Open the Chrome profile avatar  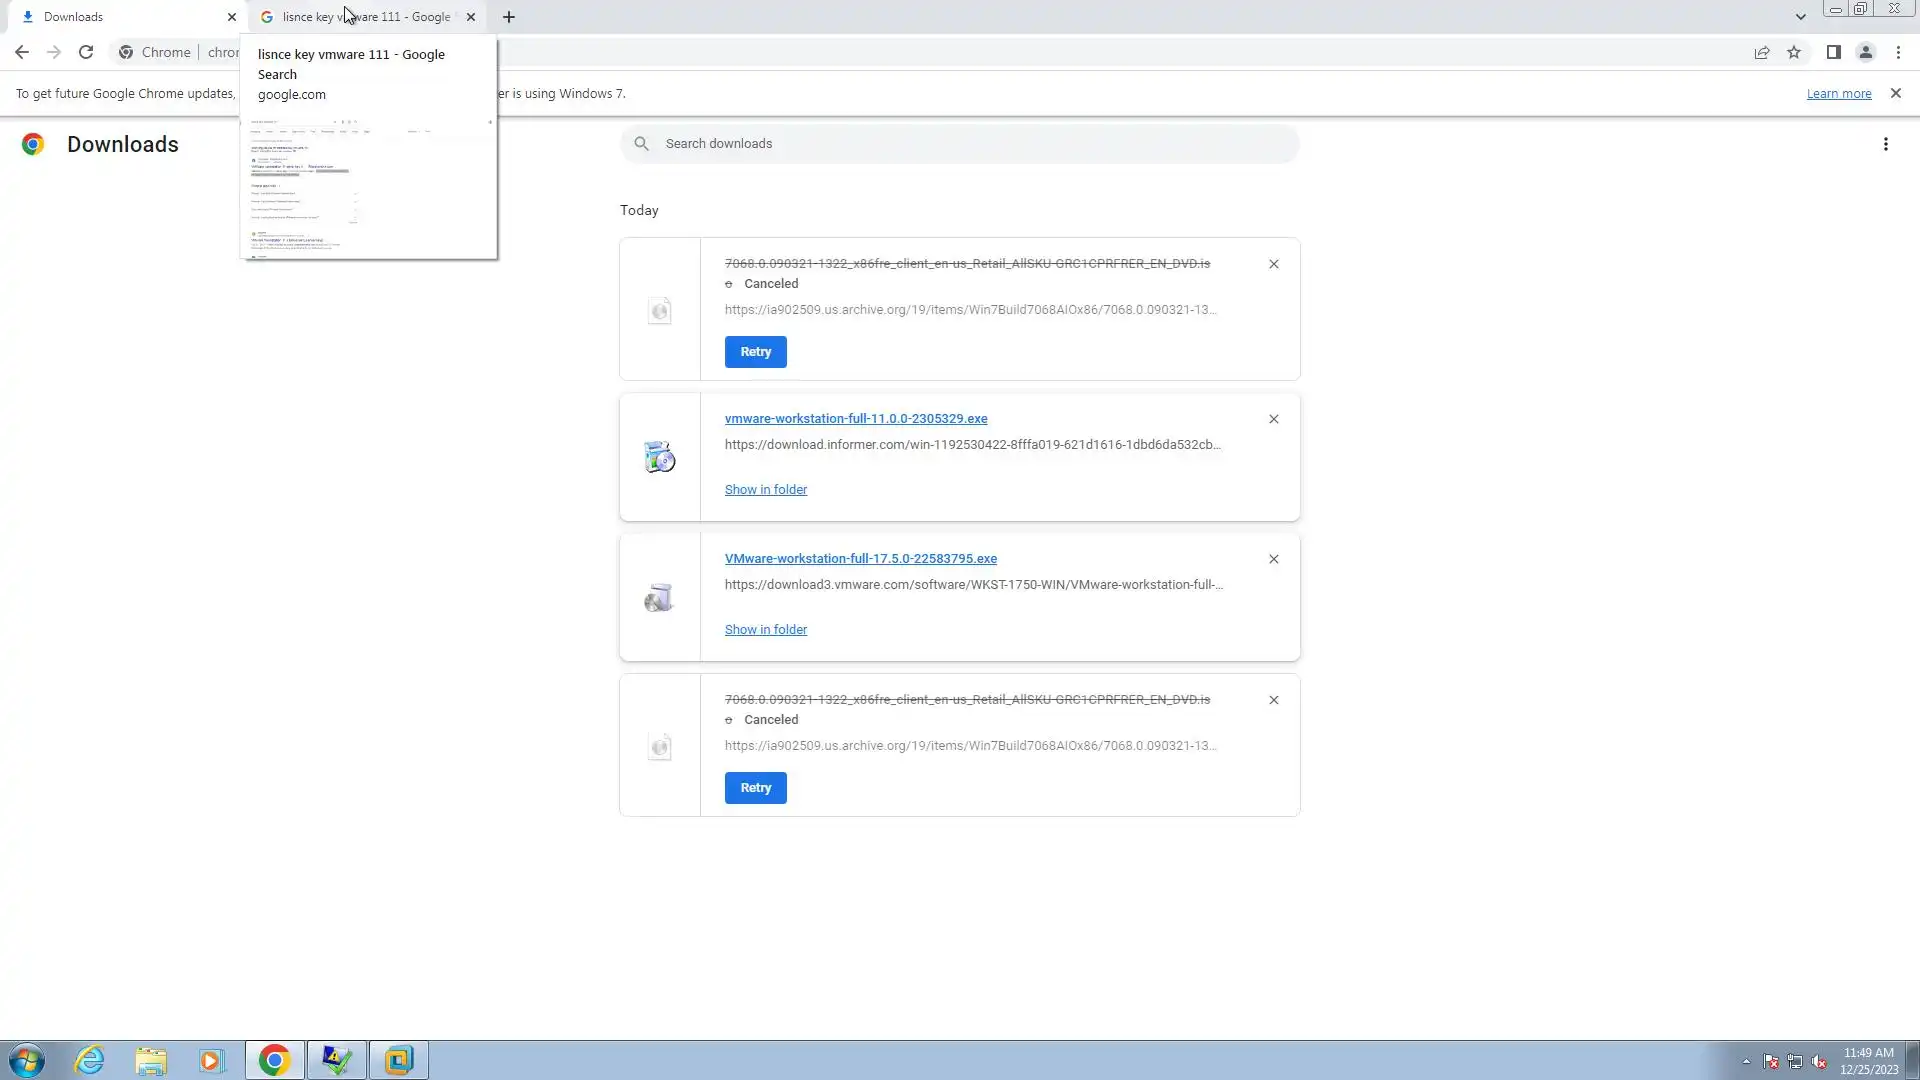click(1865, 52)
